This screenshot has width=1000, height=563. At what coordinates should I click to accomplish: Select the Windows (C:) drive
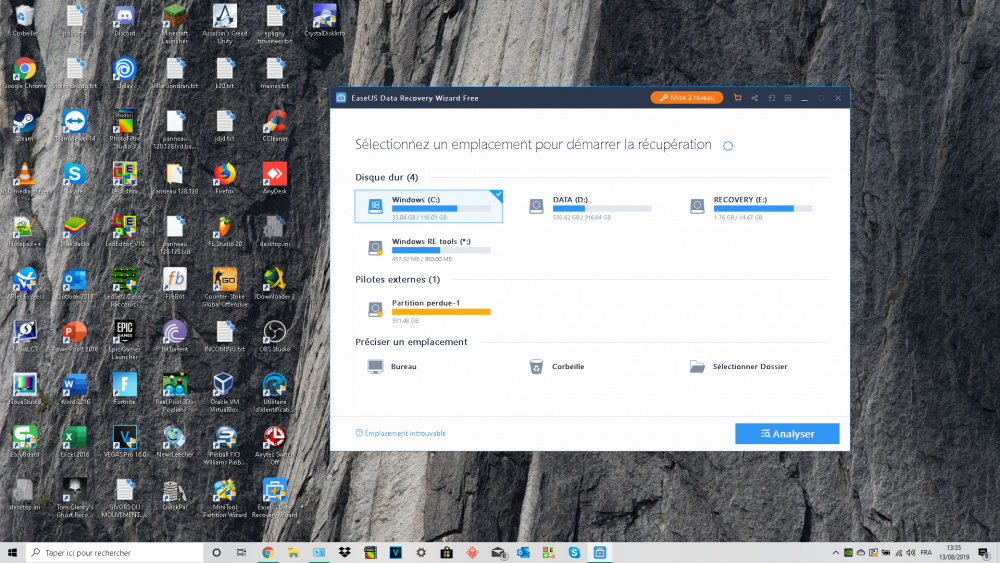click(429, 206)
